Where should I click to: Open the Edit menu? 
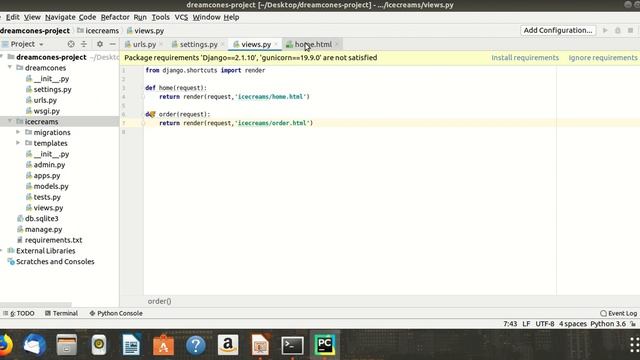point(13,17)
